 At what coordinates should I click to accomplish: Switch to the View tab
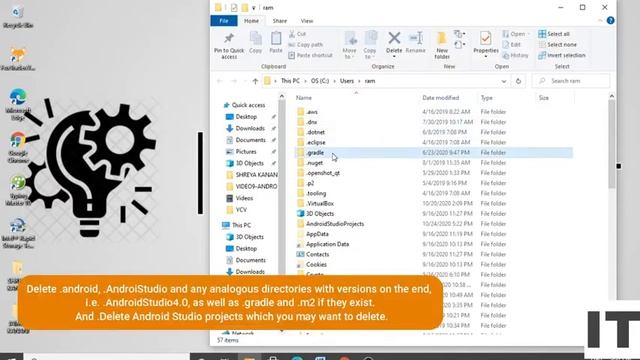click(x=307, y=21)
